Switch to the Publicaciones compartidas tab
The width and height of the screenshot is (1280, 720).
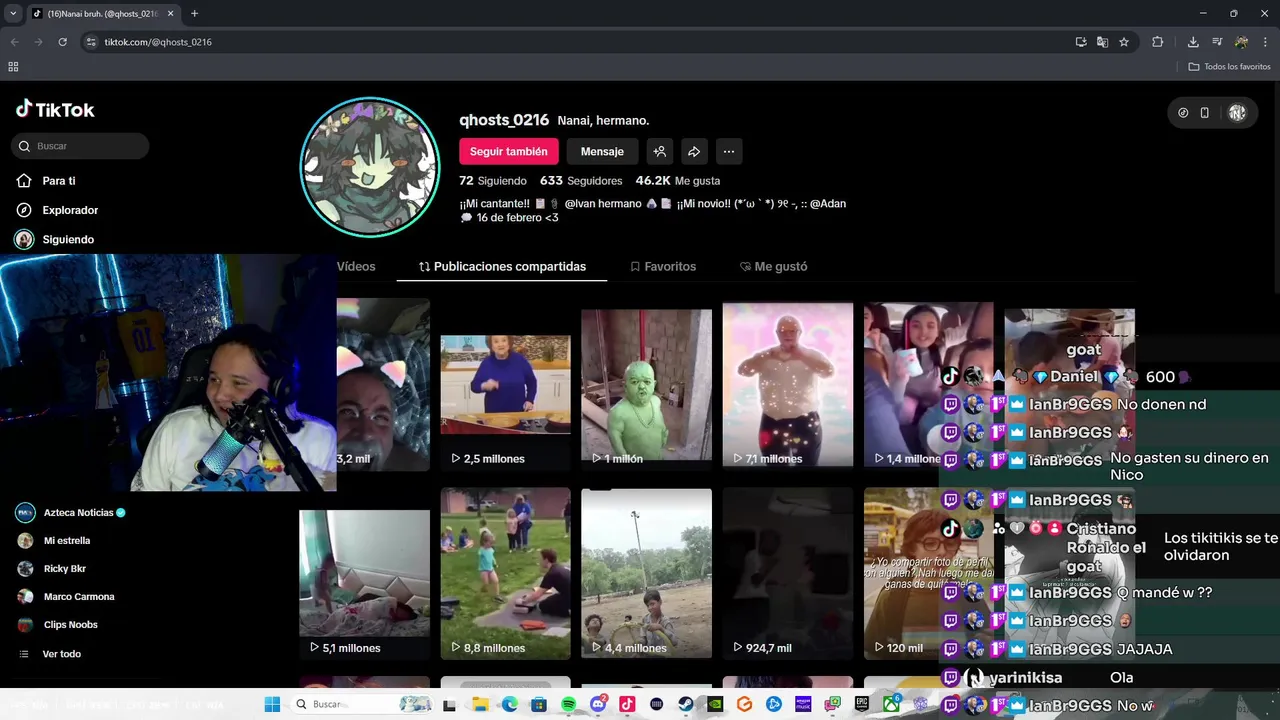point(502,266)
